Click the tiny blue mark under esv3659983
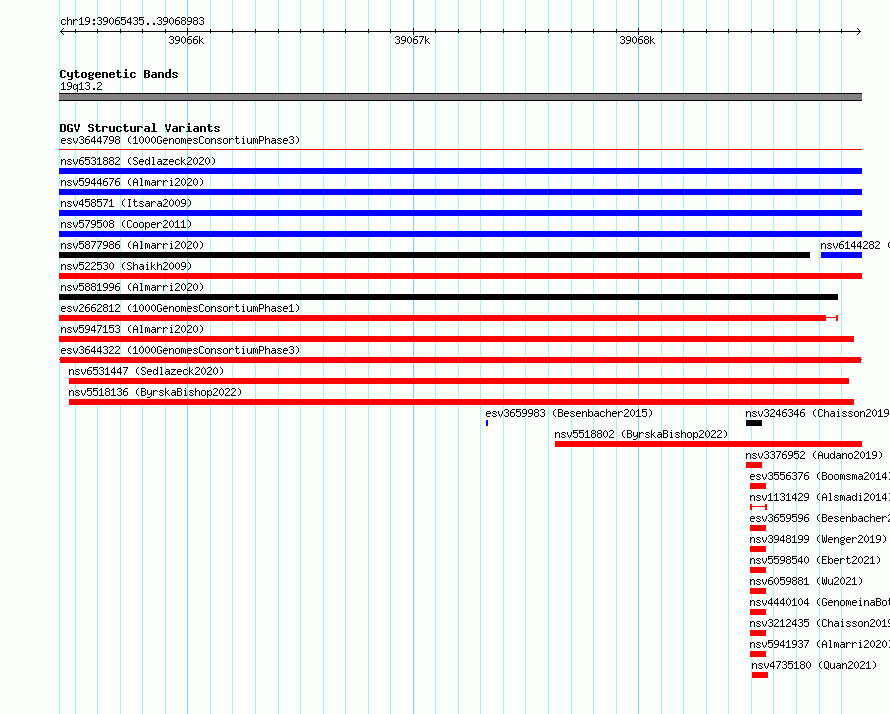 tap(487, 423)
